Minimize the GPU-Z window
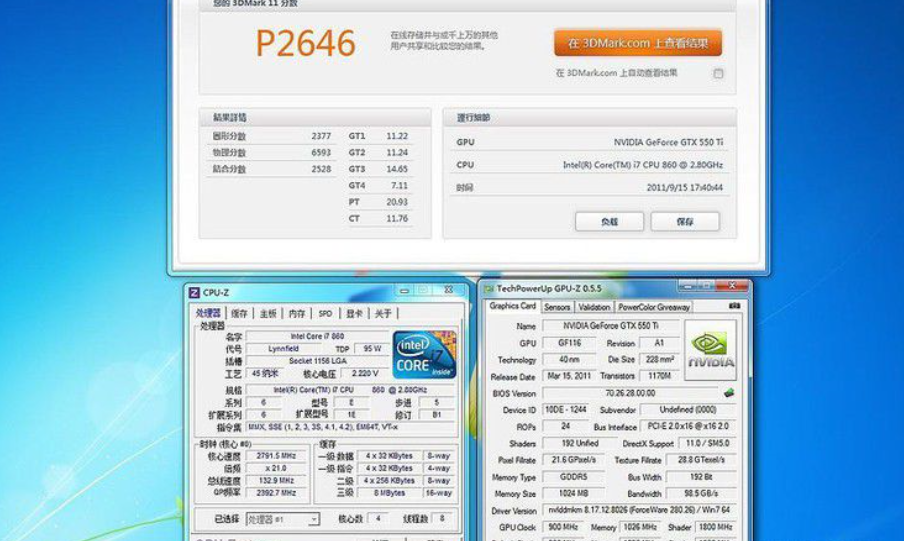The height and width of the screenshot is (541, 904). pos(687,285)
